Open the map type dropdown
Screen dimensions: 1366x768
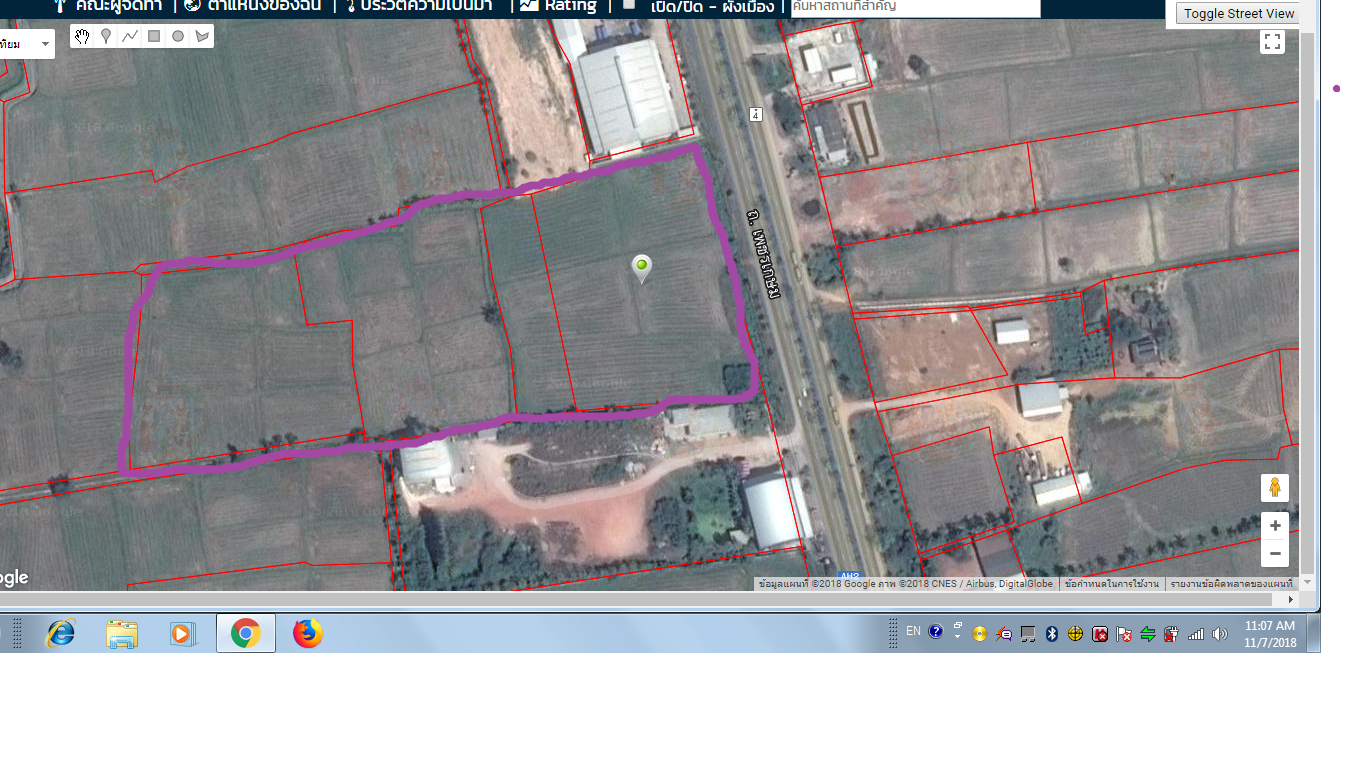coord(27,44)
